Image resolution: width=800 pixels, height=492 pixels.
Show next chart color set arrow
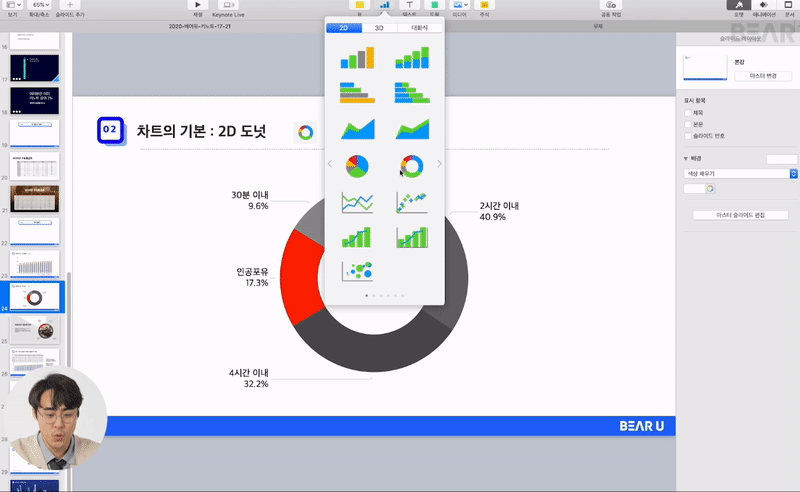point(439,164)
